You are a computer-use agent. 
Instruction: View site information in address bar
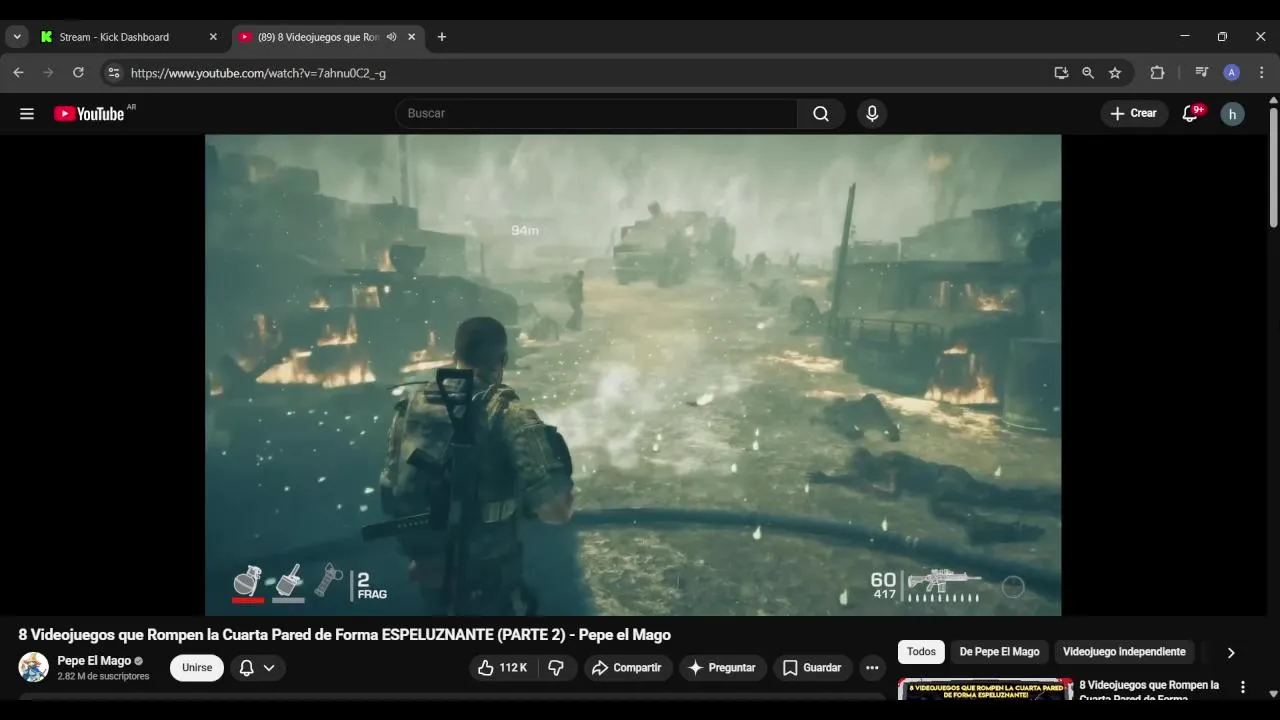[114, 73]
